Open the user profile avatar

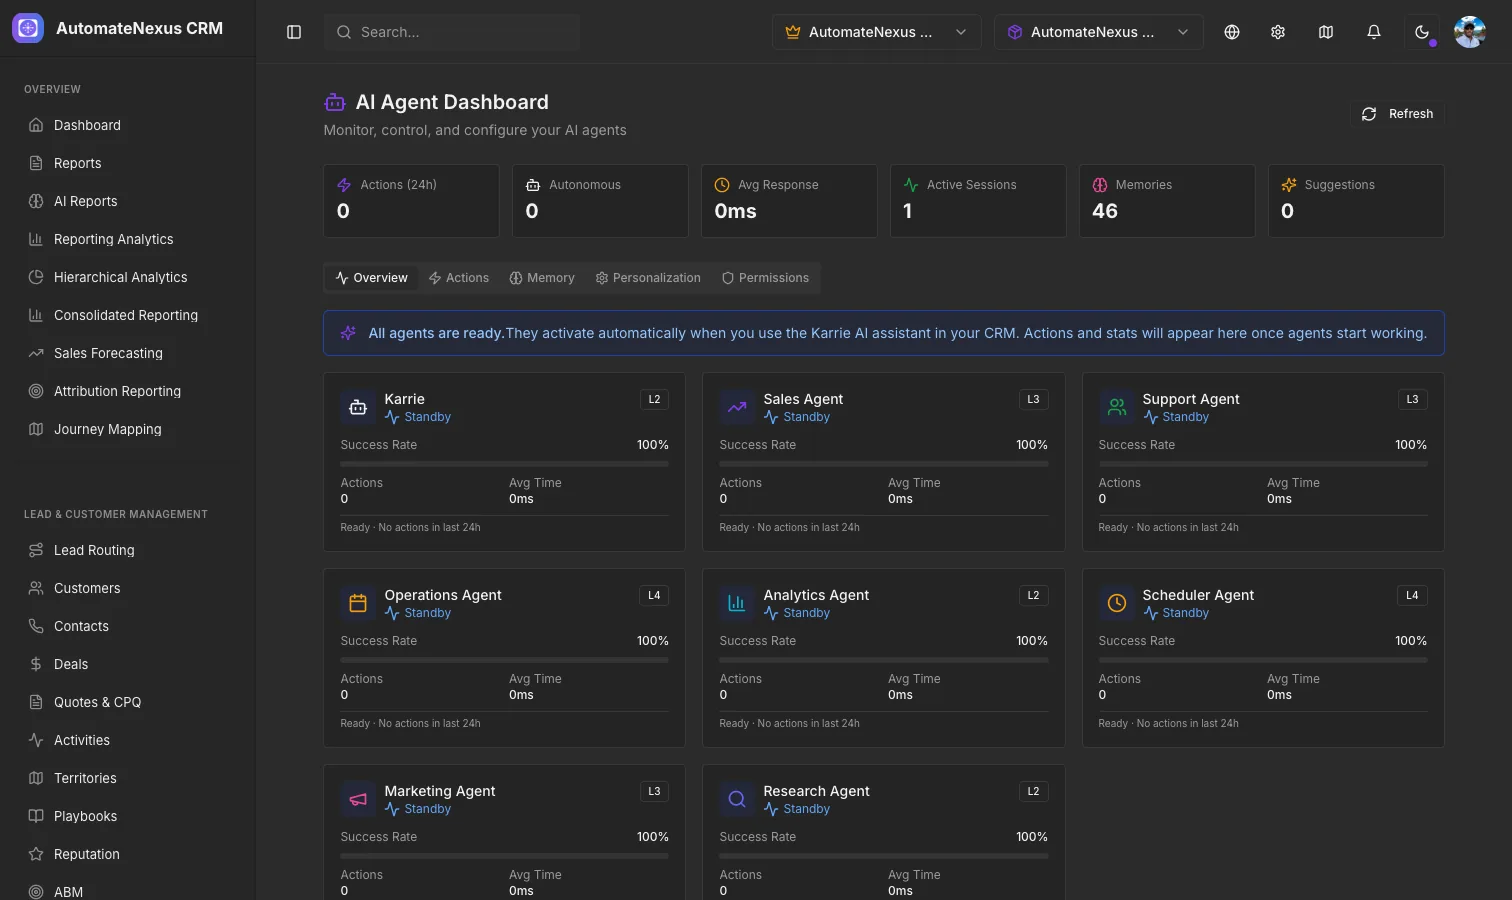coord(1470,32)
